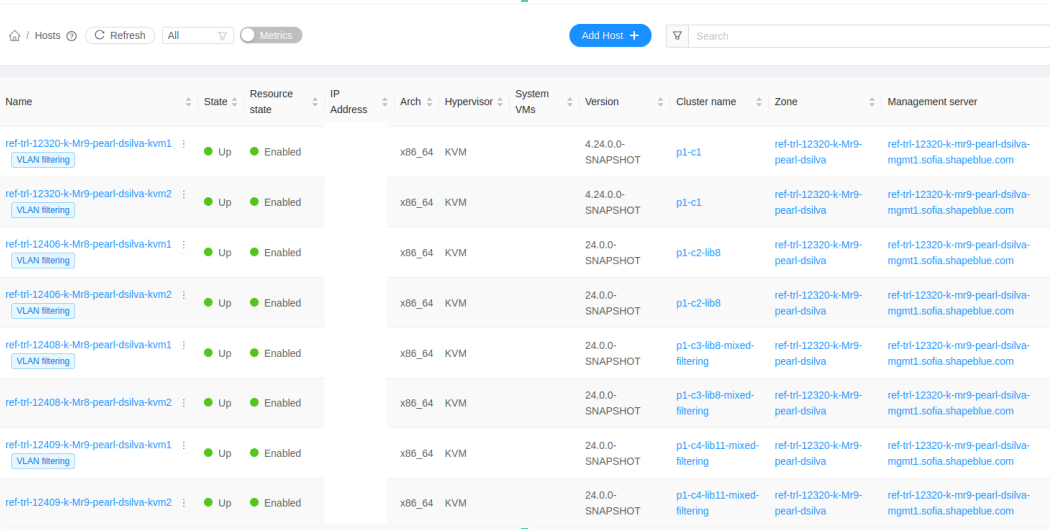Open actions menu for 12408-k-Mr8 kvm2 host

[184, 402]
